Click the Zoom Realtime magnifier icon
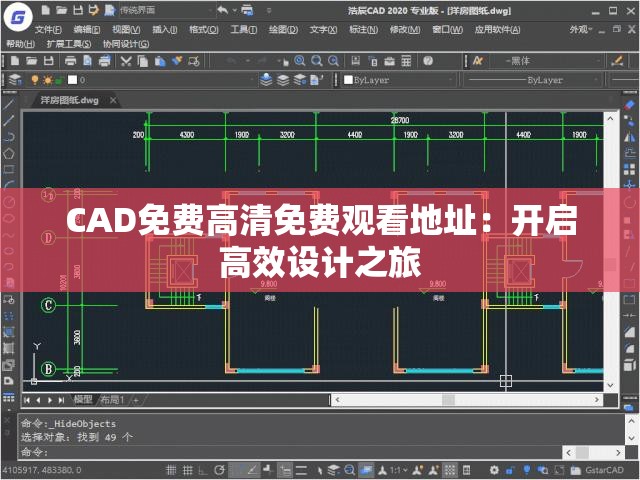Image resolution: width=640 pixels, height=480 pixels. point(300,61)
